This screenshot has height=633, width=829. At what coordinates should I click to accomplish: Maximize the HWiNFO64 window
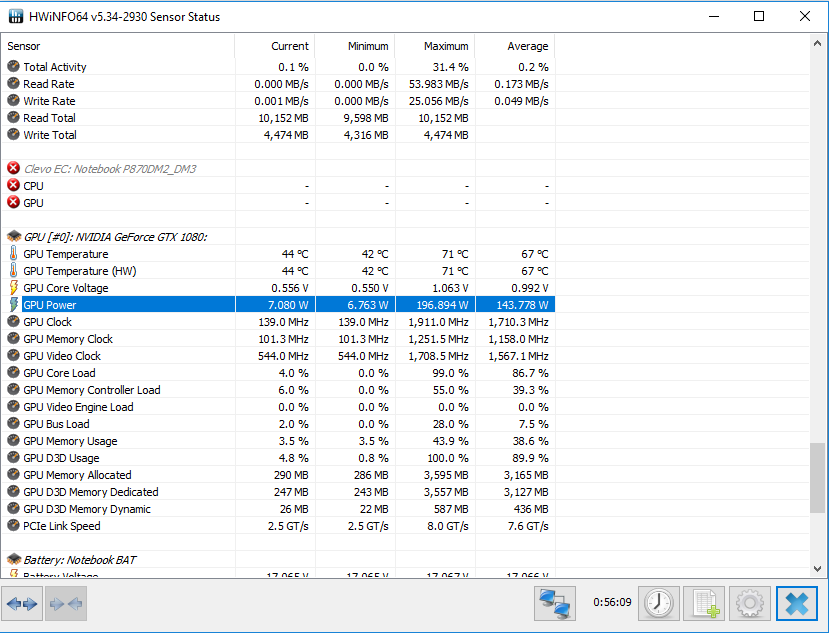[759, 16]
